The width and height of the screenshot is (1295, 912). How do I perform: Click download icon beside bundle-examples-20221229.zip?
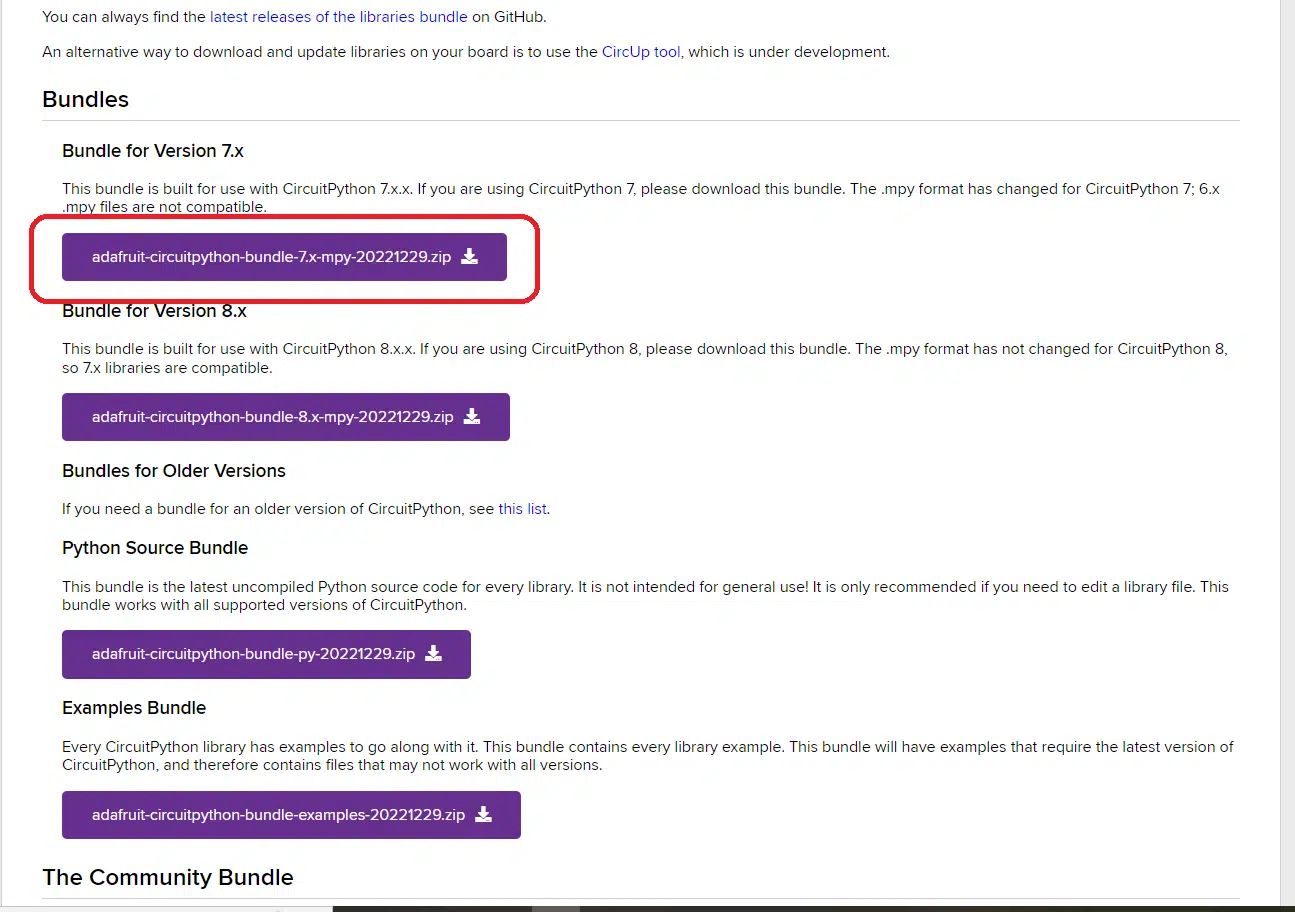[483, 815]
